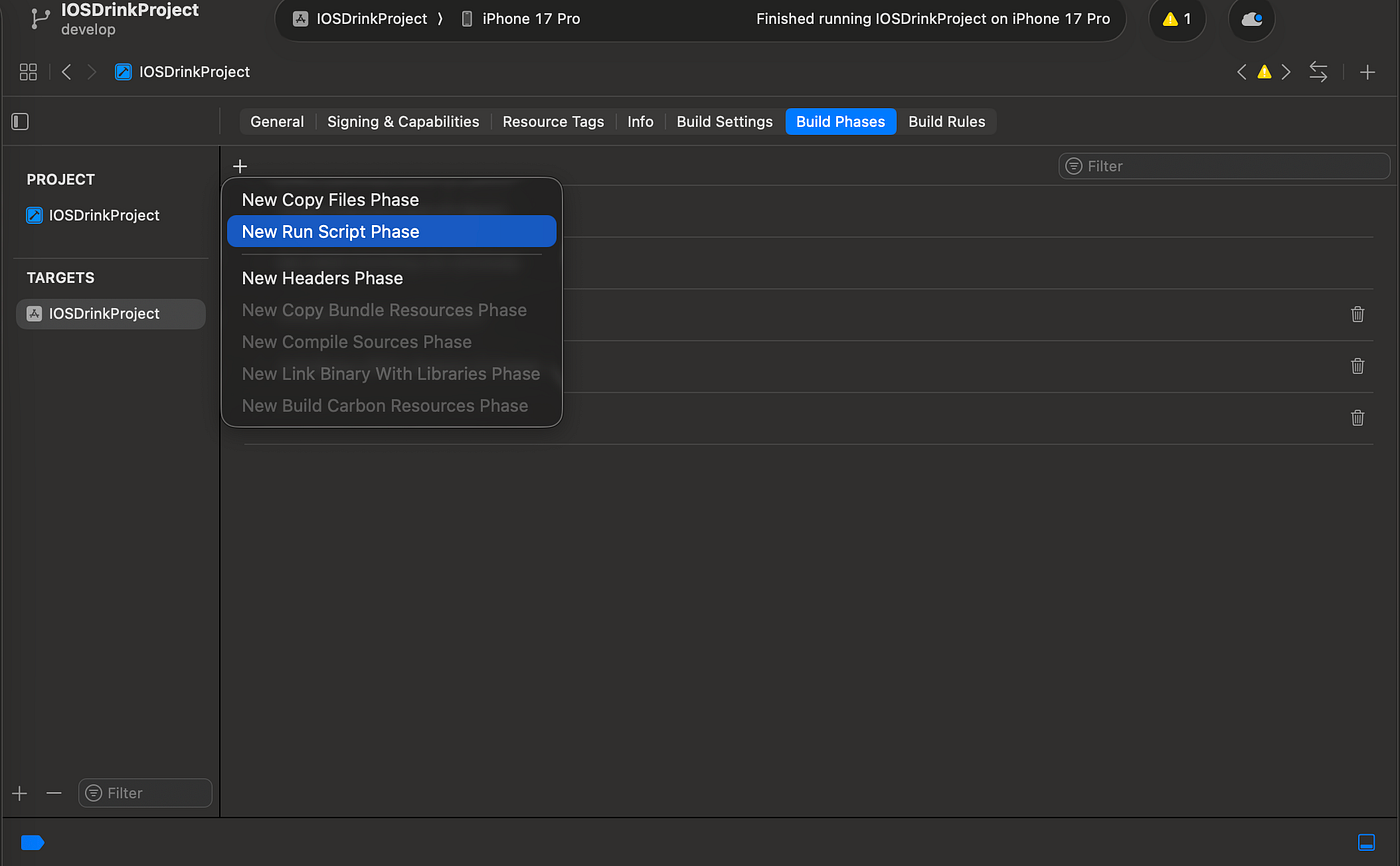Screen dimensions: 1400x866
Task: Click the add build phase plus button
Action: (240, 166)
